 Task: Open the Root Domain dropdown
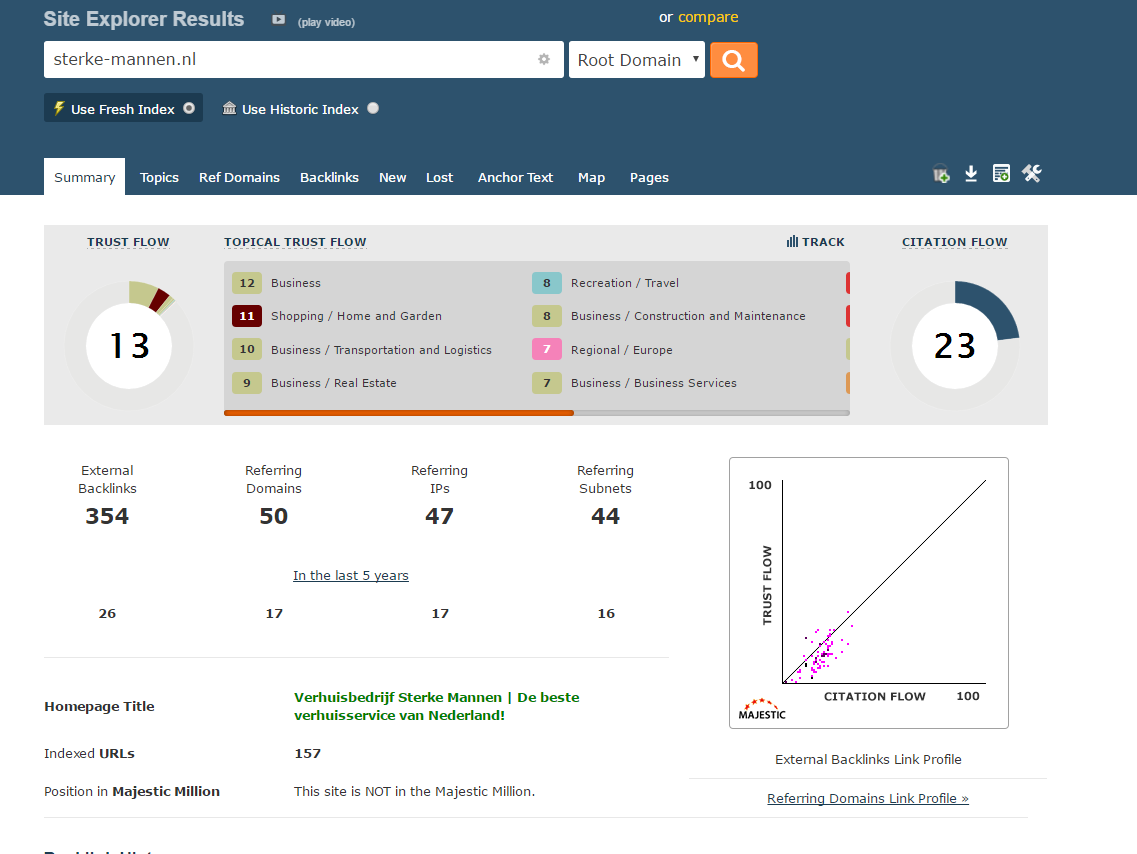tap(637, 60)
